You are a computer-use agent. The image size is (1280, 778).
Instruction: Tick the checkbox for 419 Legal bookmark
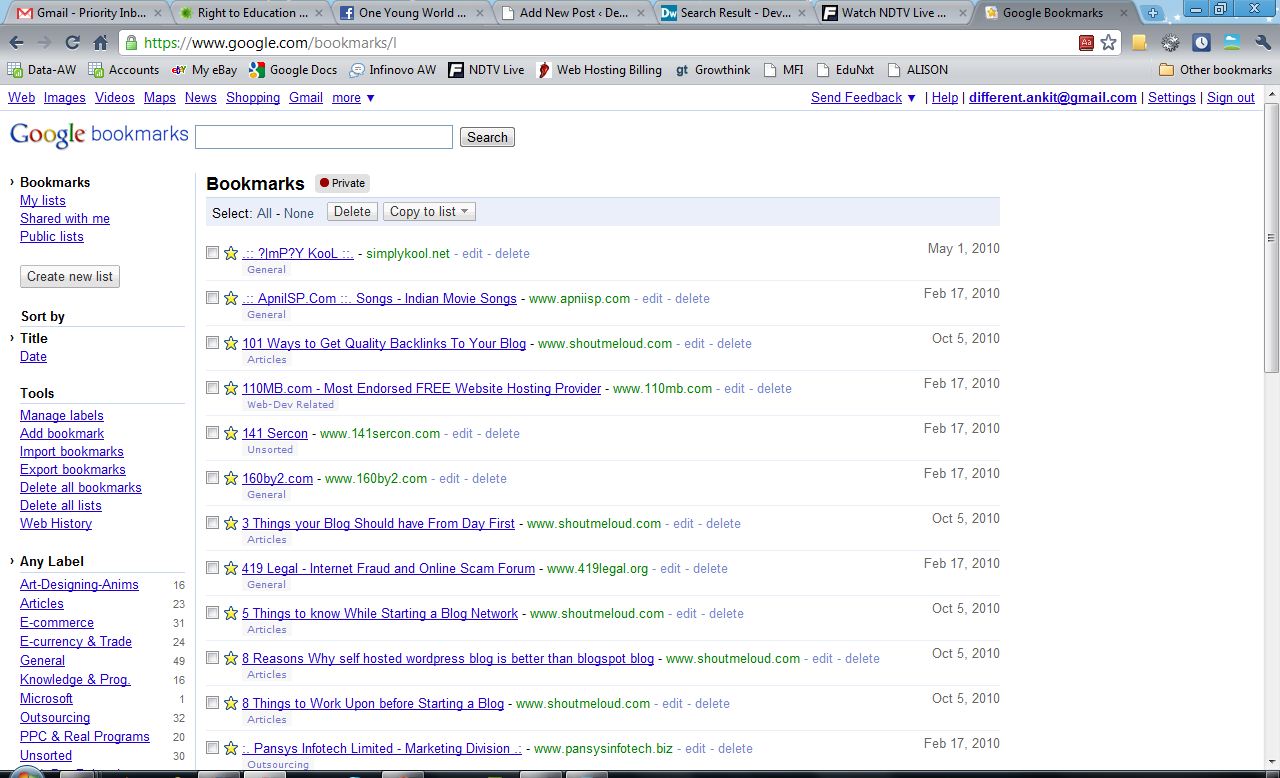[x=212, y=568]
